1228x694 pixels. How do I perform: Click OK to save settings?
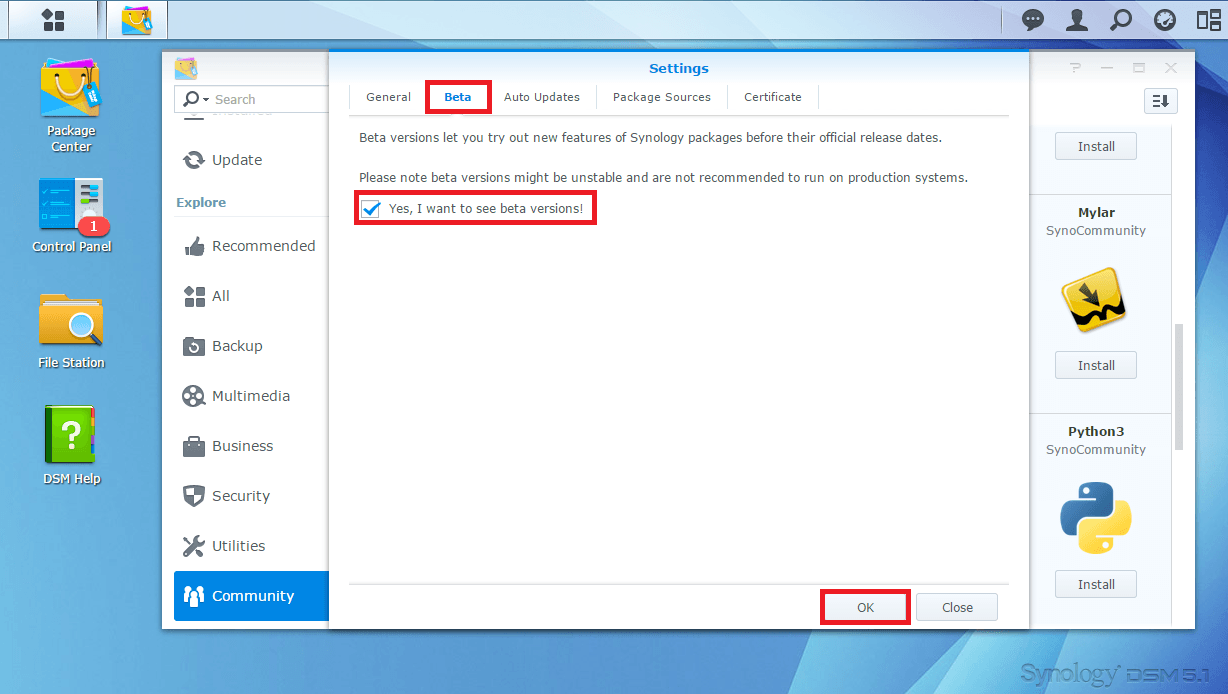point(865,607)
